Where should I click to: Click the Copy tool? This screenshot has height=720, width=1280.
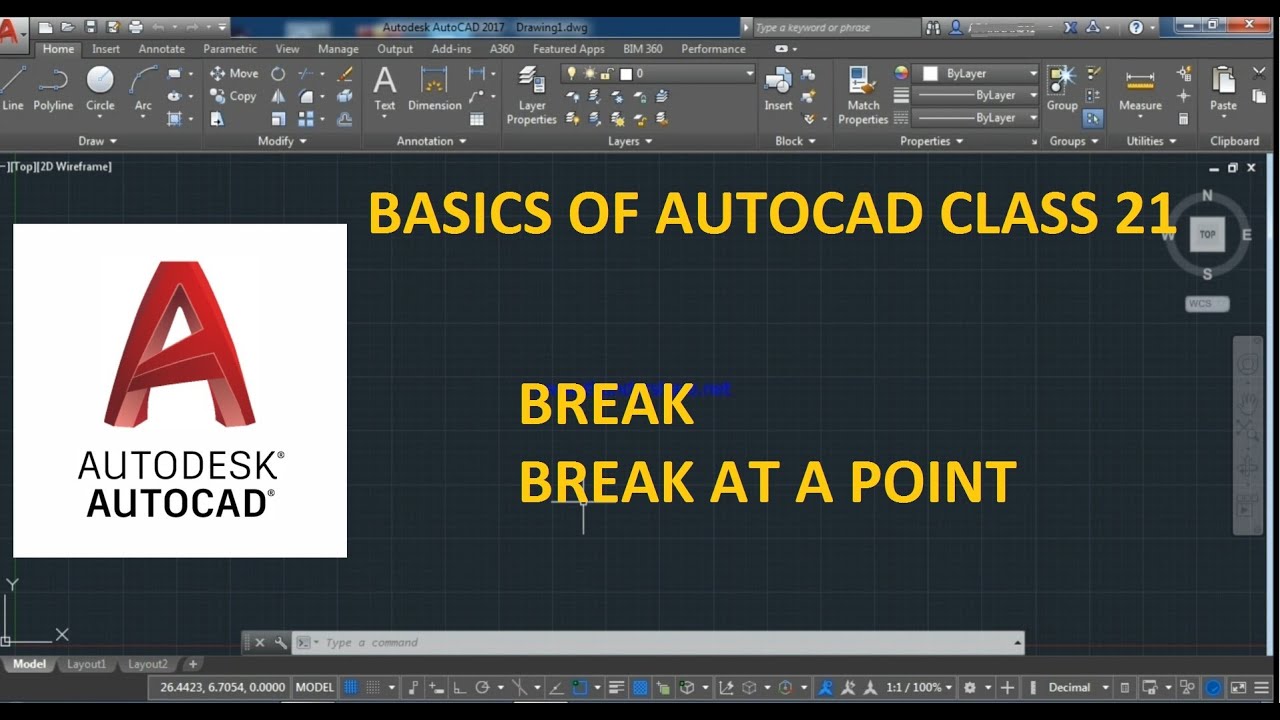[232, 96]
